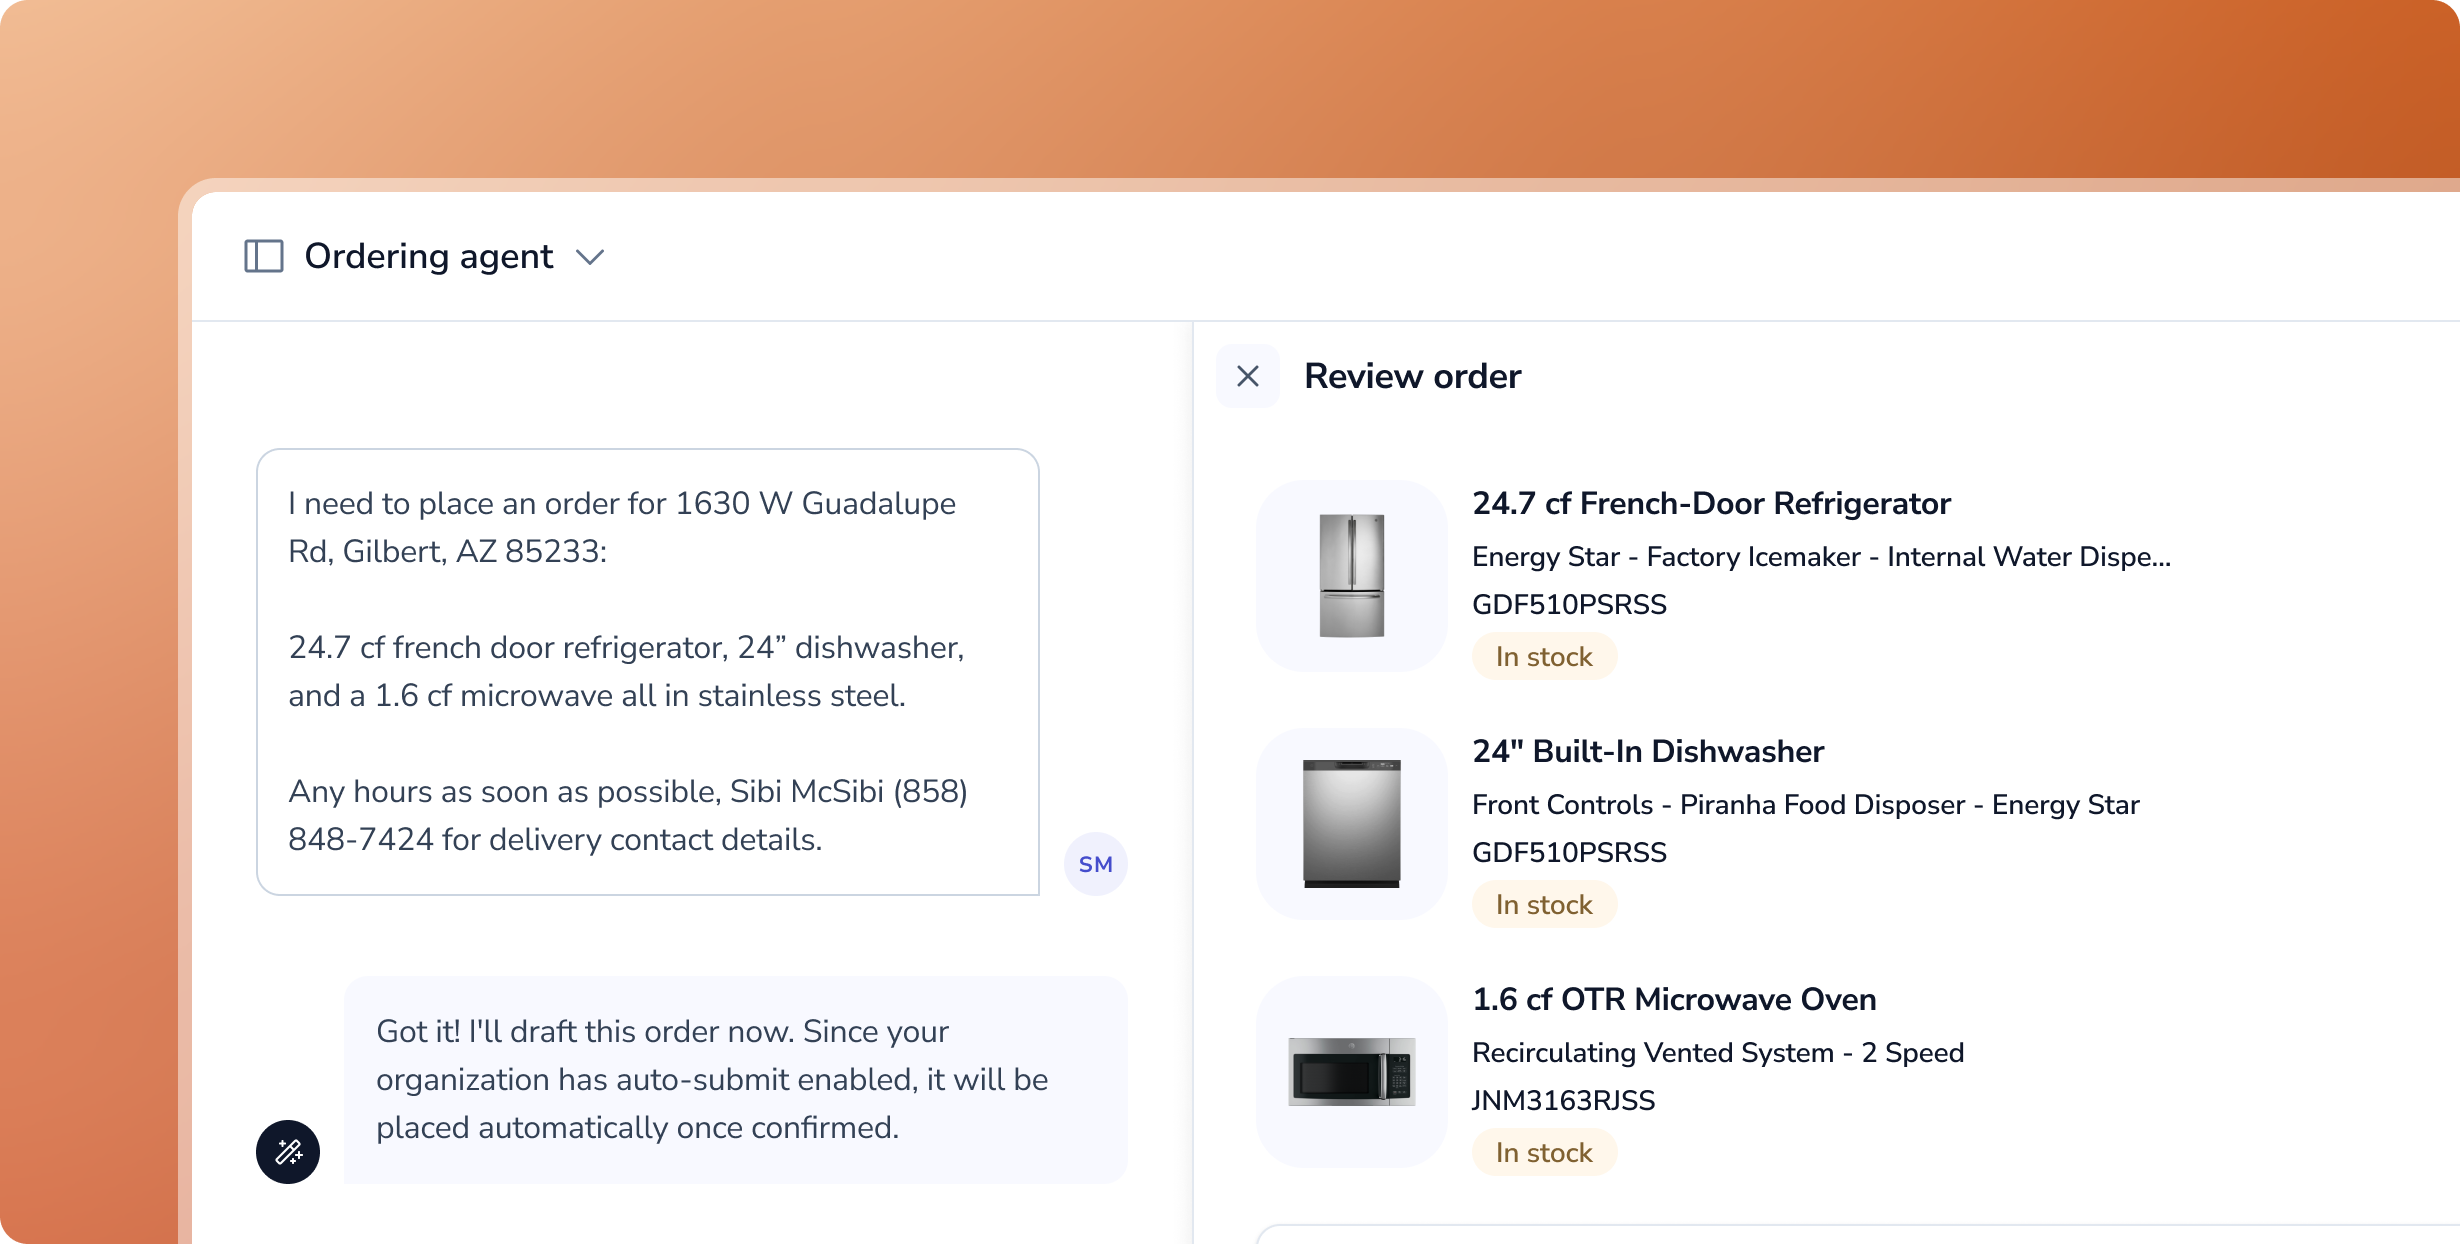Screen dimensions: 2460x1244
Task: Click the SM user avatar
Action: tap(1096, 864)
